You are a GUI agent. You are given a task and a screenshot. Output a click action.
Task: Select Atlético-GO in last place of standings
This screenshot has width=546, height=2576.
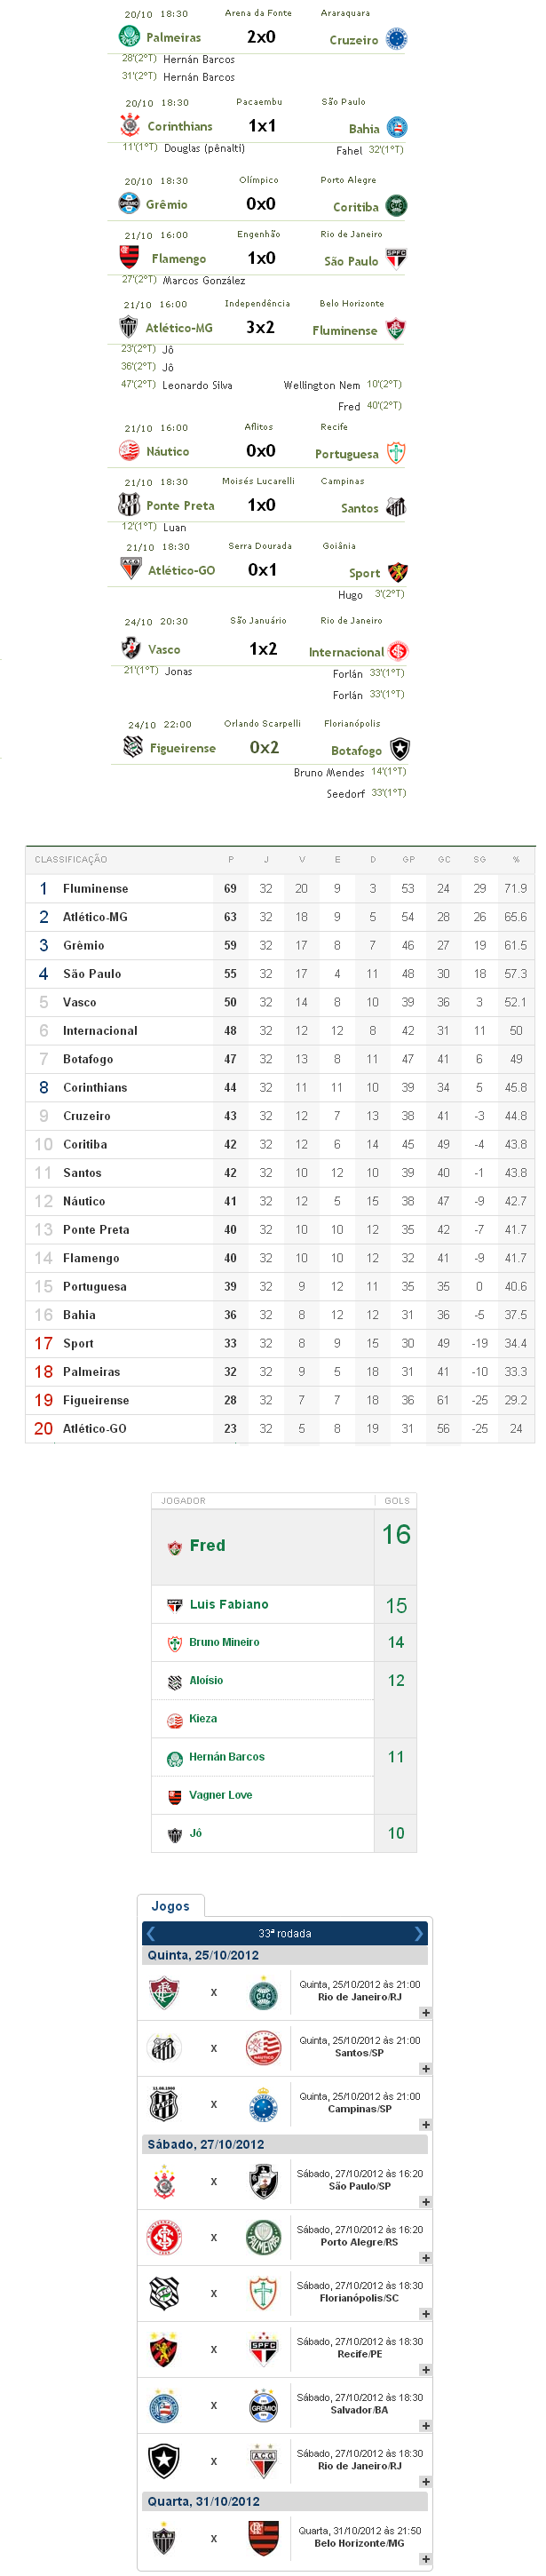click(x=94, y=1428)
